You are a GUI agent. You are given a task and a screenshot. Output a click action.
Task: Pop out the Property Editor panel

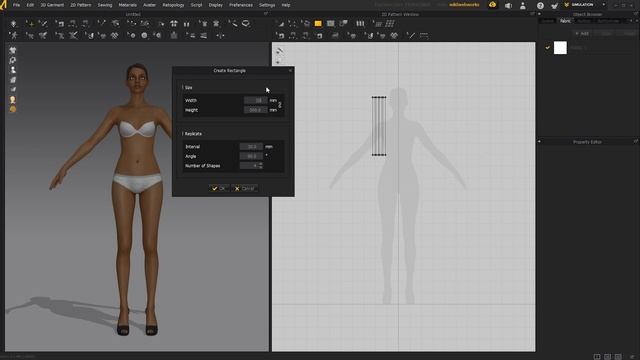(636, 142)
